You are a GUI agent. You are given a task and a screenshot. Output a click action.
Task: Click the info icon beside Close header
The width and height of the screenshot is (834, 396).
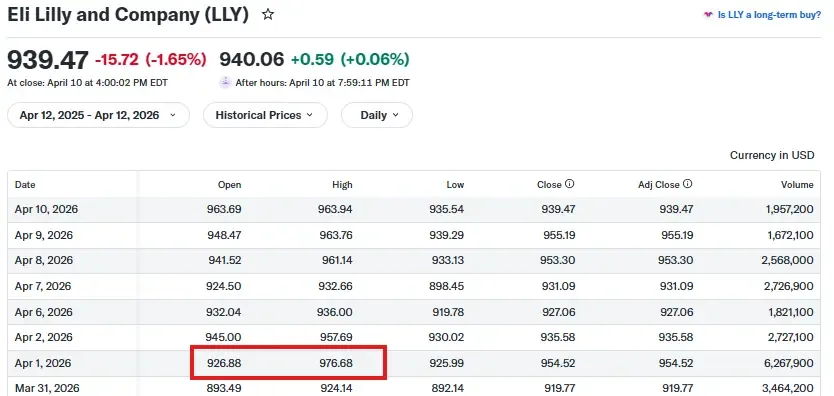tap(570, 184)
